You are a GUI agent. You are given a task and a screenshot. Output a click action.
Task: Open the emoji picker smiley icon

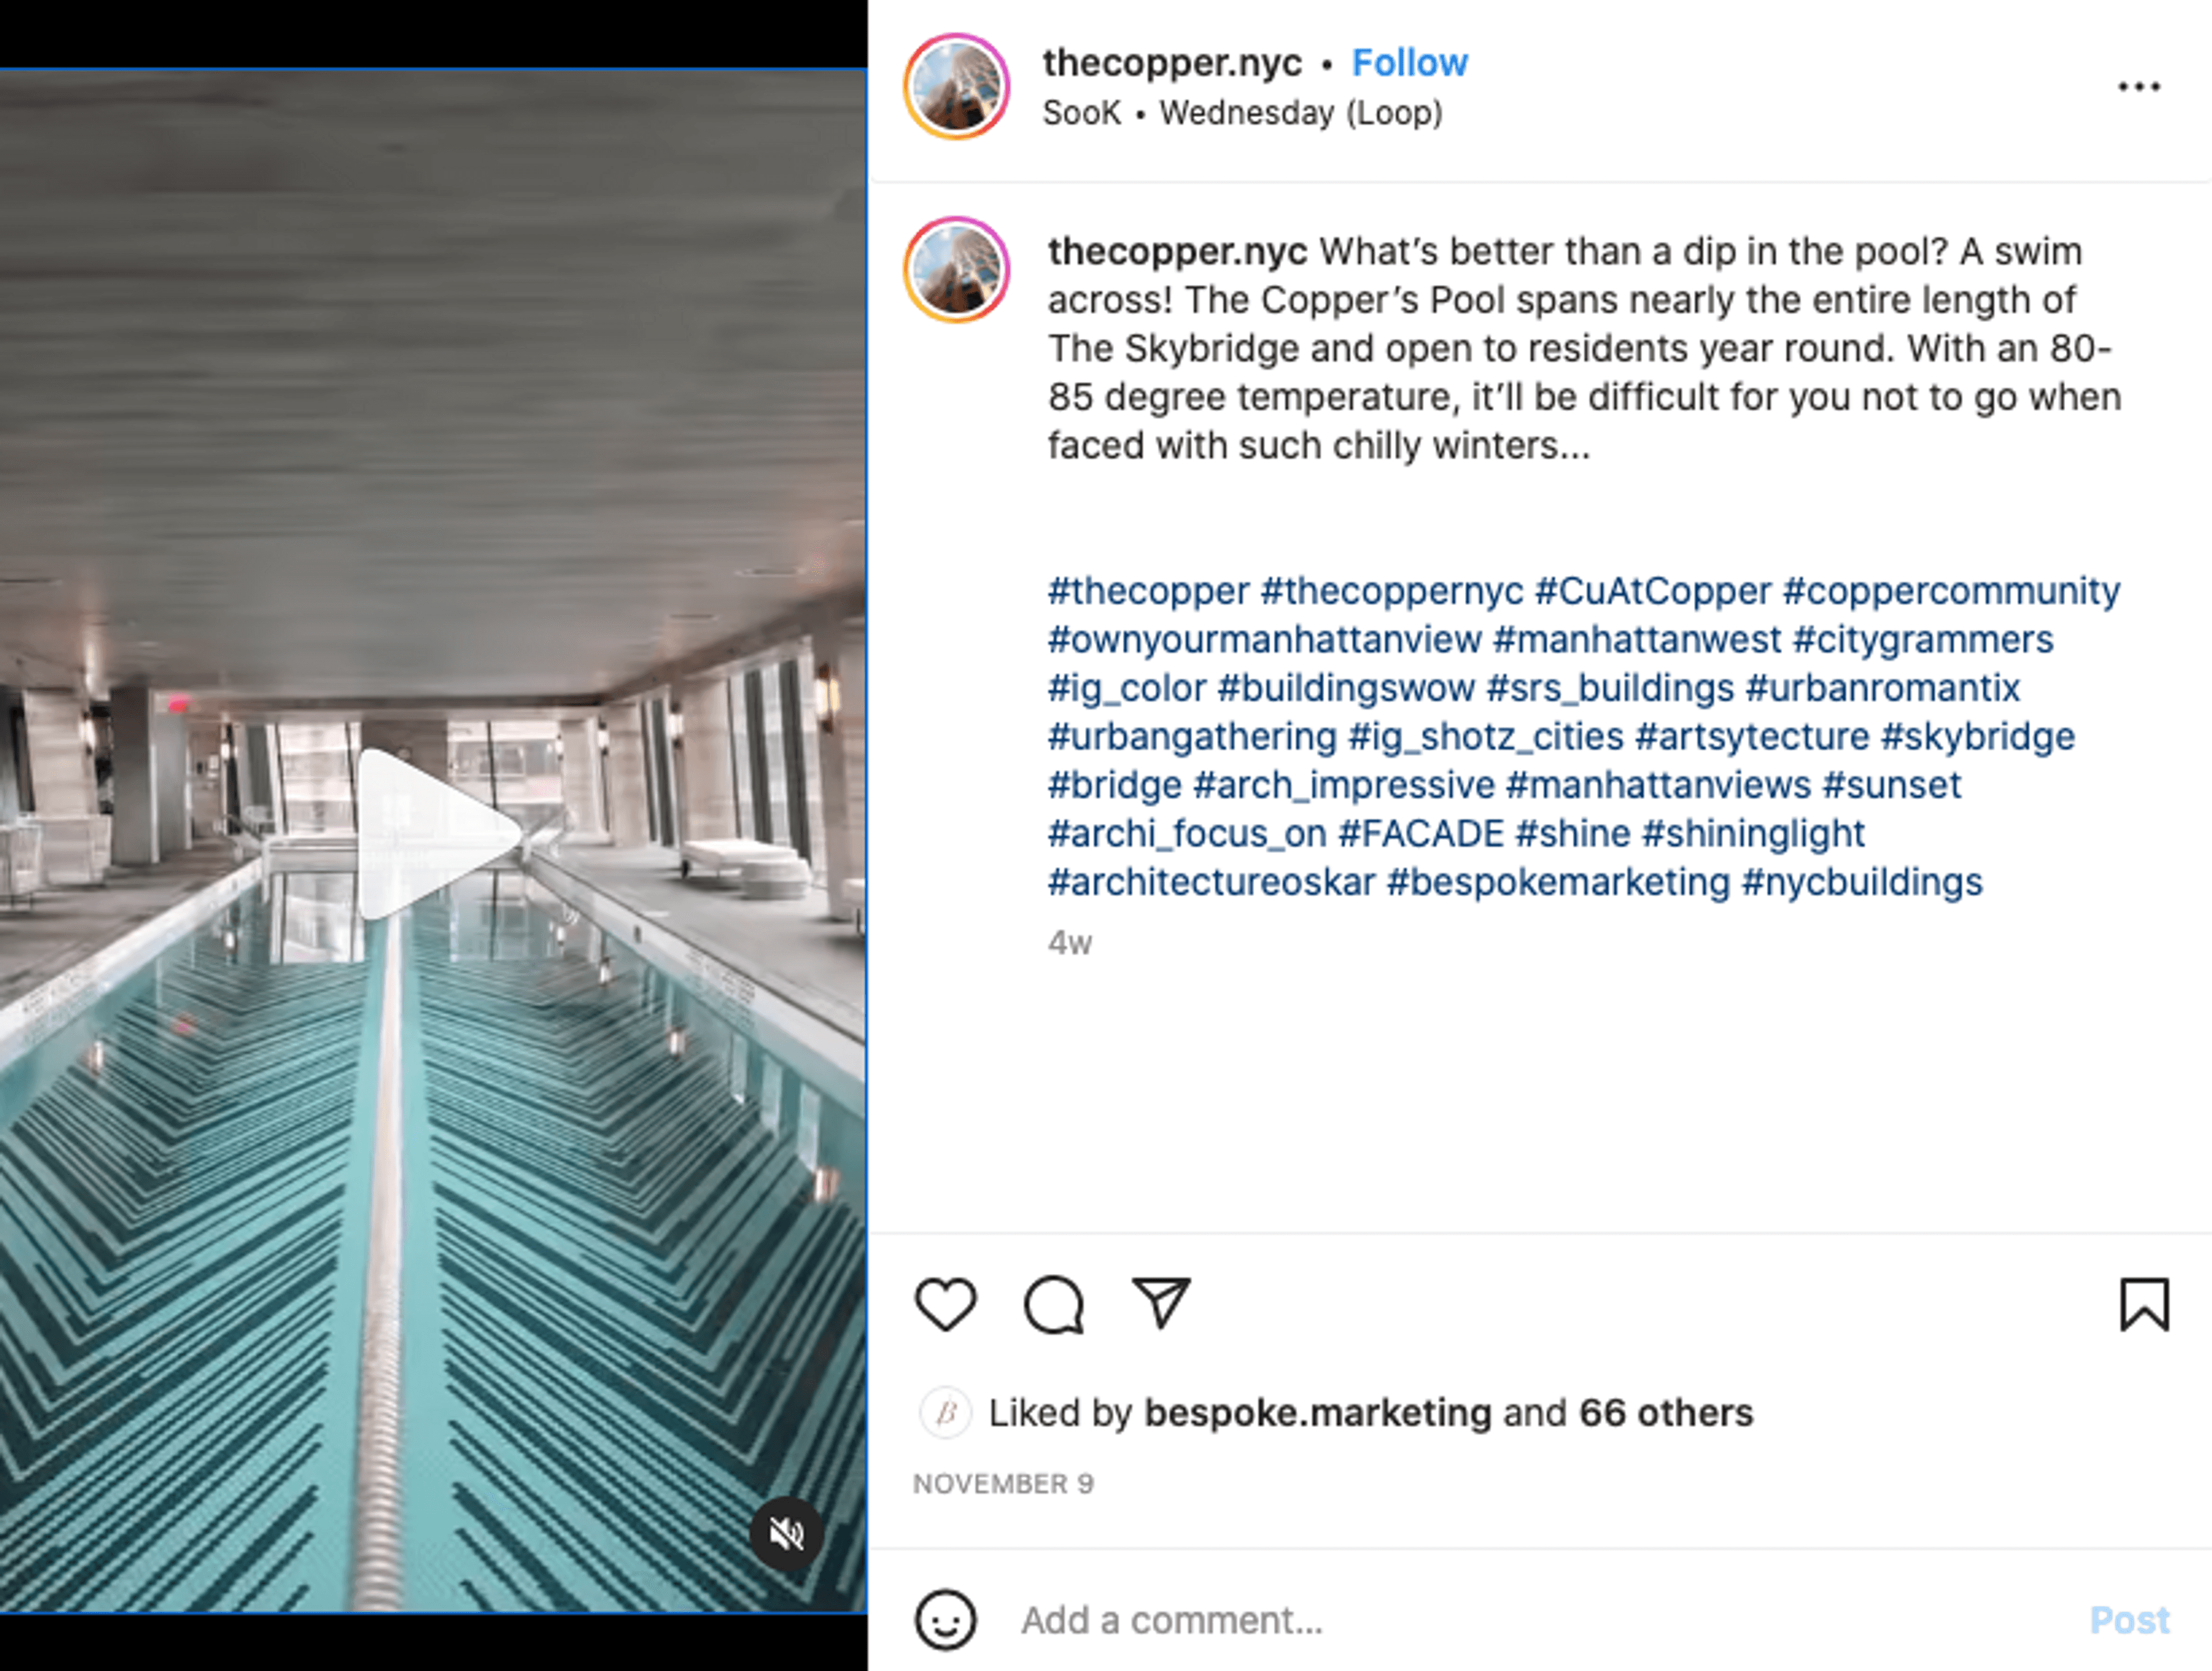click(945, 1619)
